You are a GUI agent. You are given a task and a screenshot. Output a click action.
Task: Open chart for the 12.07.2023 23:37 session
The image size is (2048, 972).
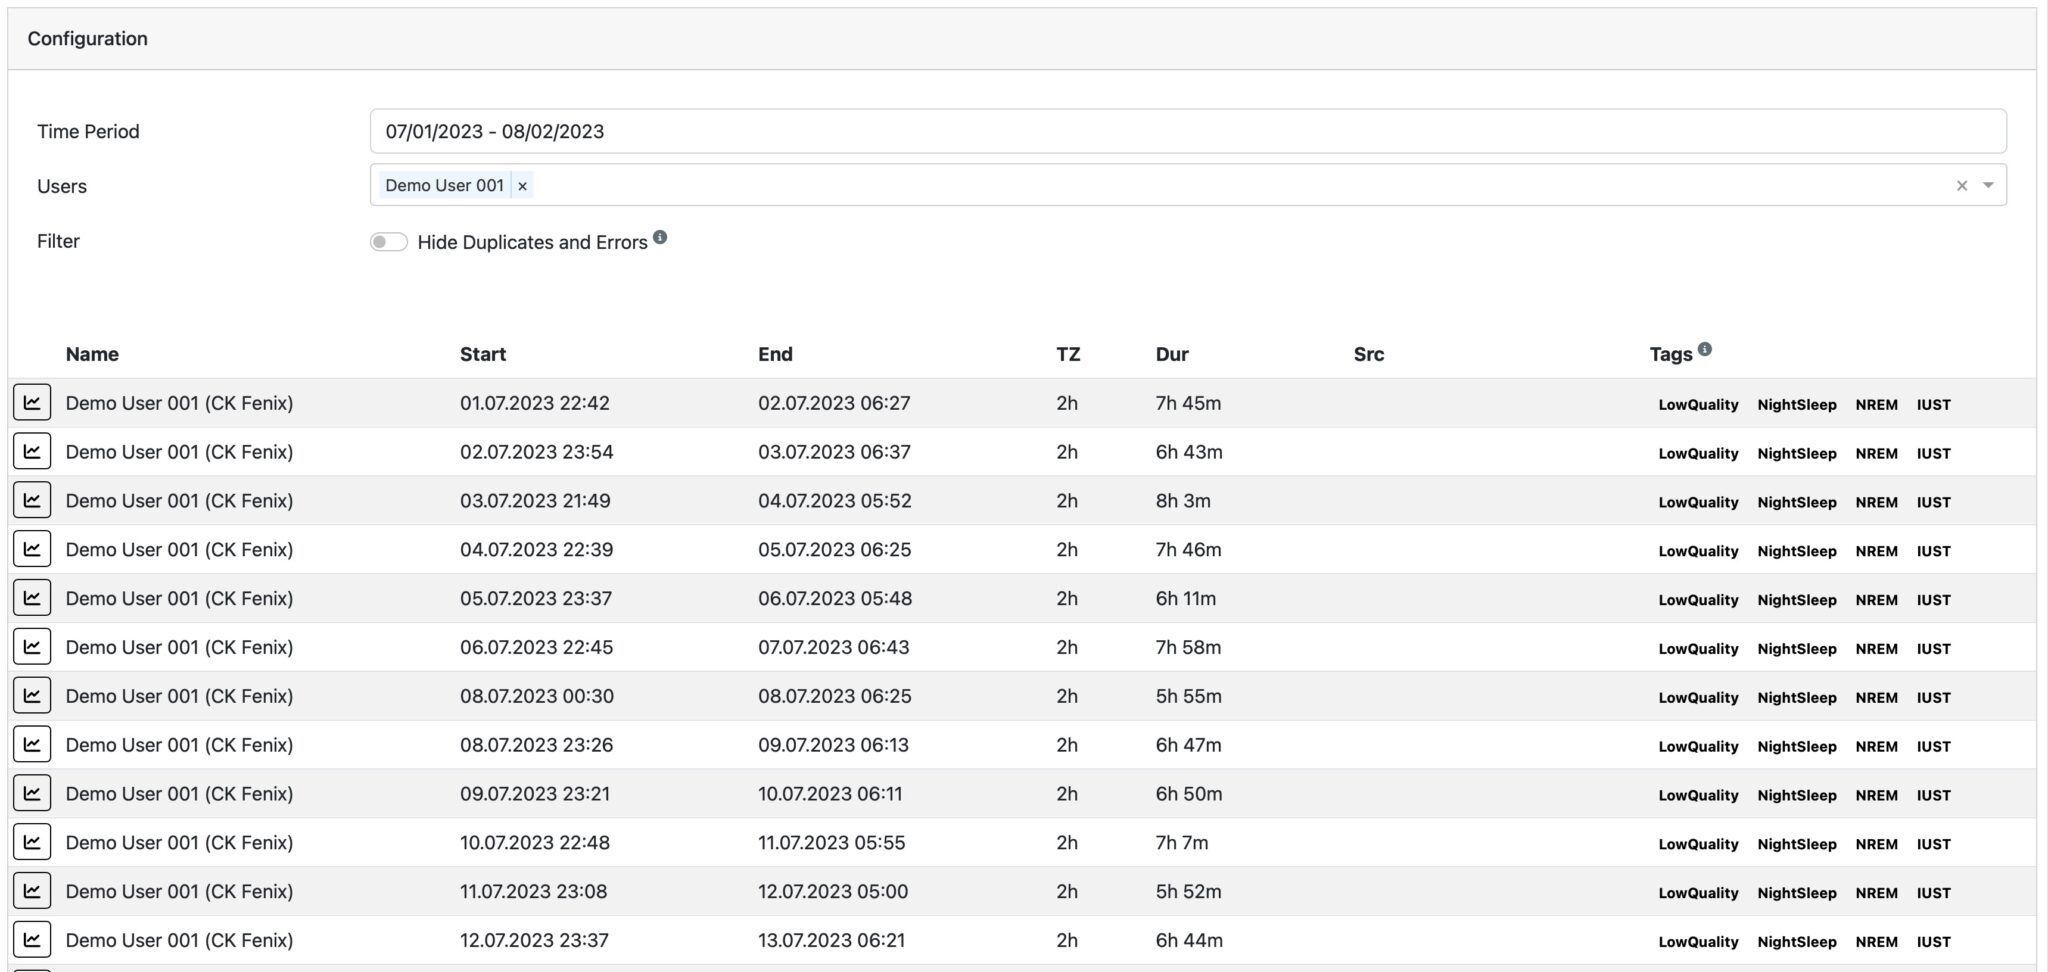[32, 940]
